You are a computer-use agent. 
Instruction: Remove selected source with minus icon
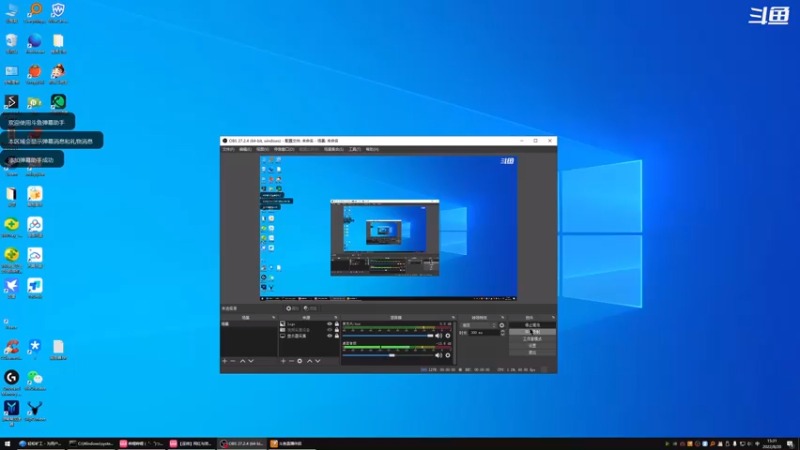(291, 361)
